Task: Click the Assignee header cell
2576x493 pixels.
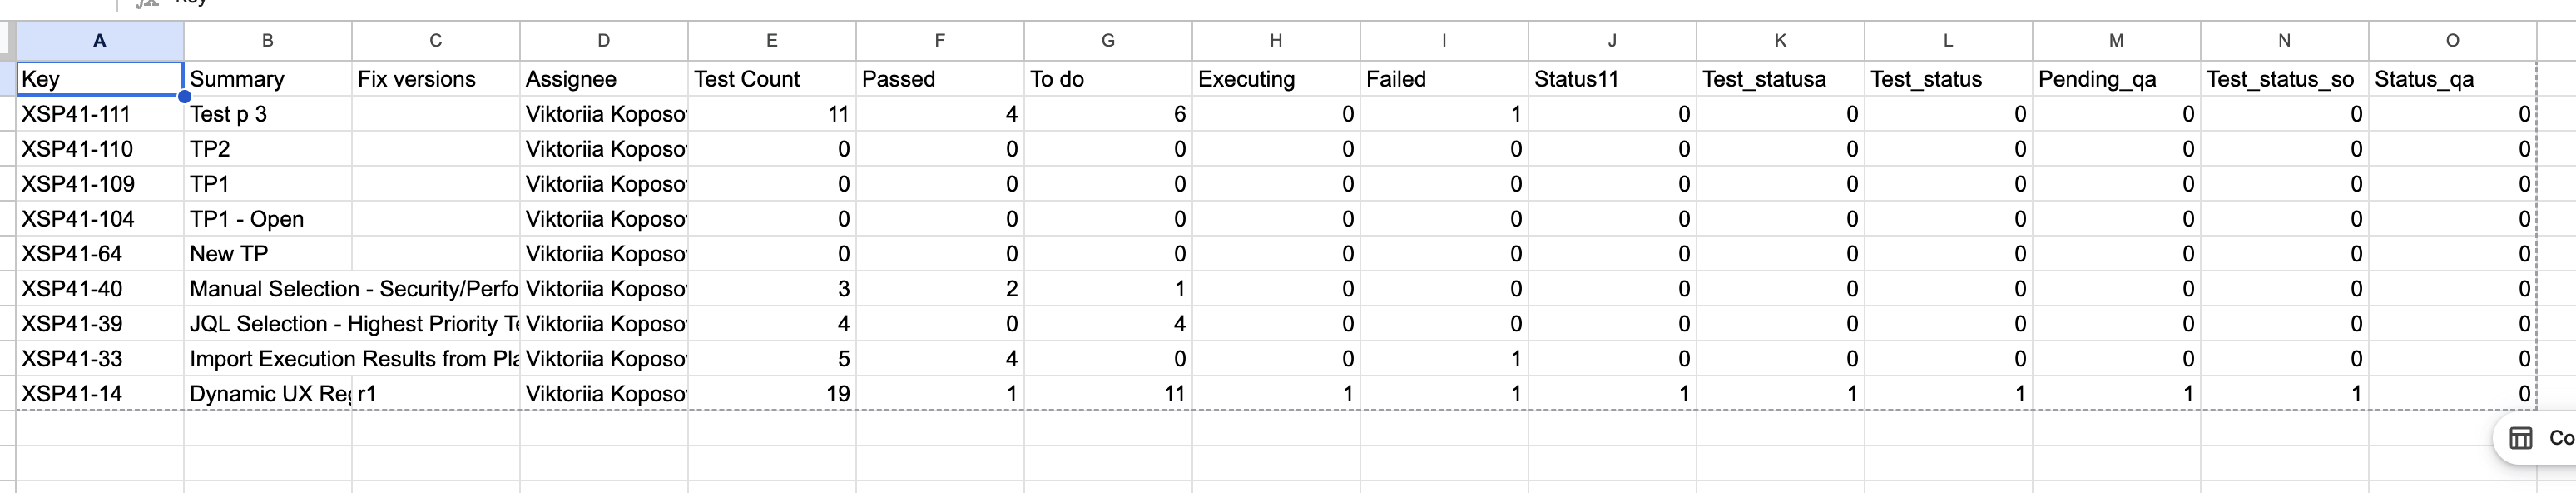Action: (603, 79)
